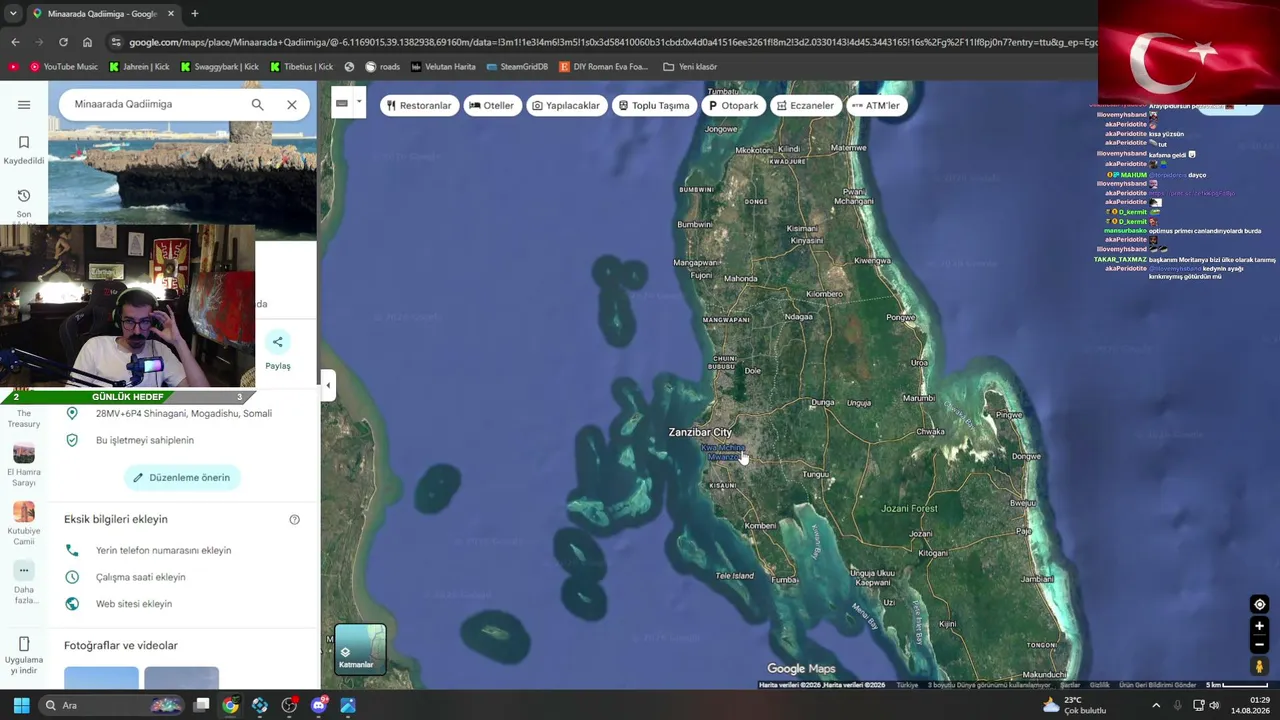Viewport: 1280px width, 720px height.
Task: Expand the Yeni klasör bookmarks folder
Action: tap(690, 67)
